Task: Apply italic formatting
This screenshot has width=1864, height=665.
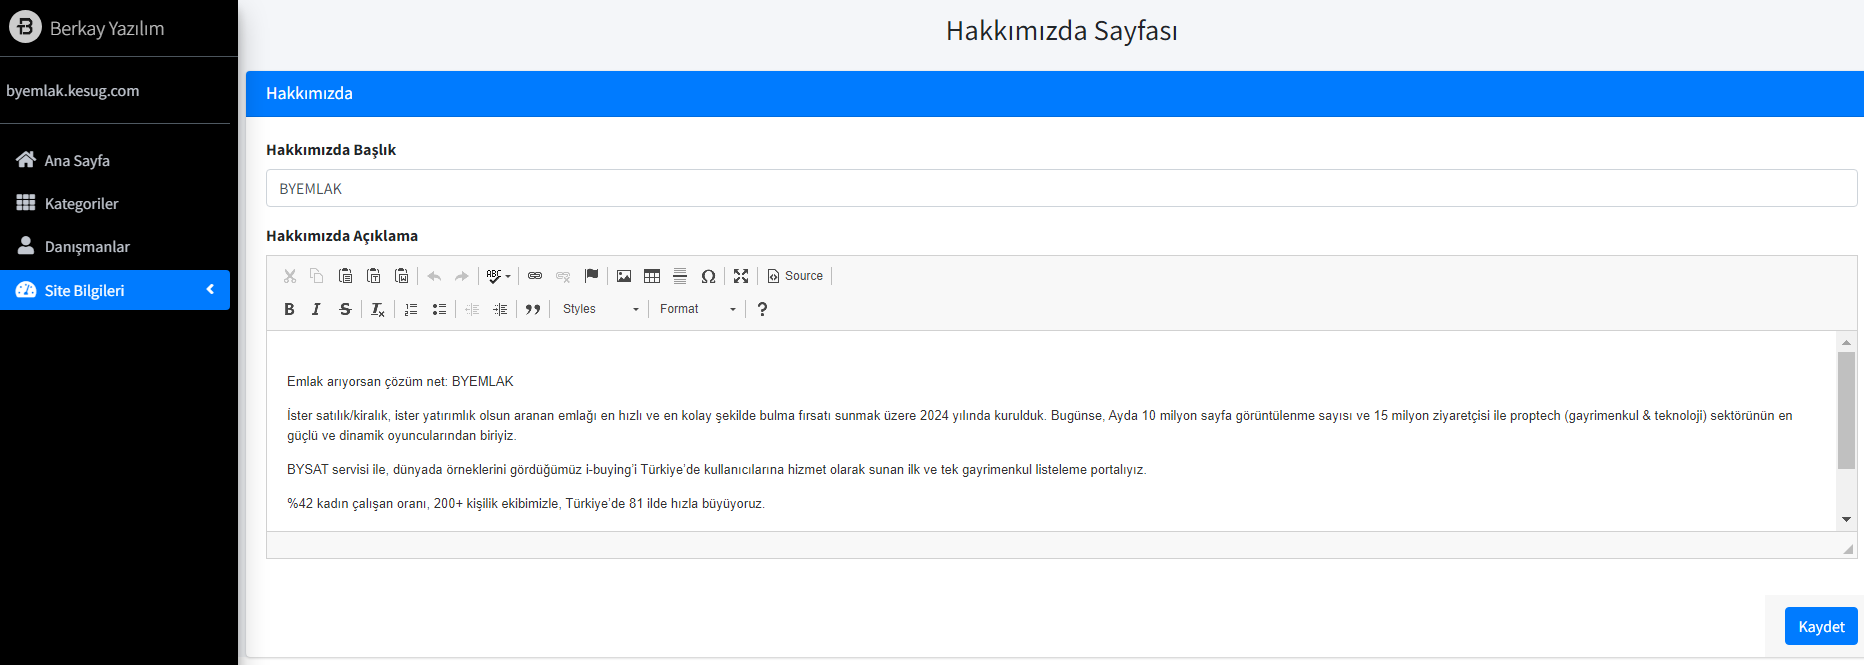Action: (x=316, y=309)
